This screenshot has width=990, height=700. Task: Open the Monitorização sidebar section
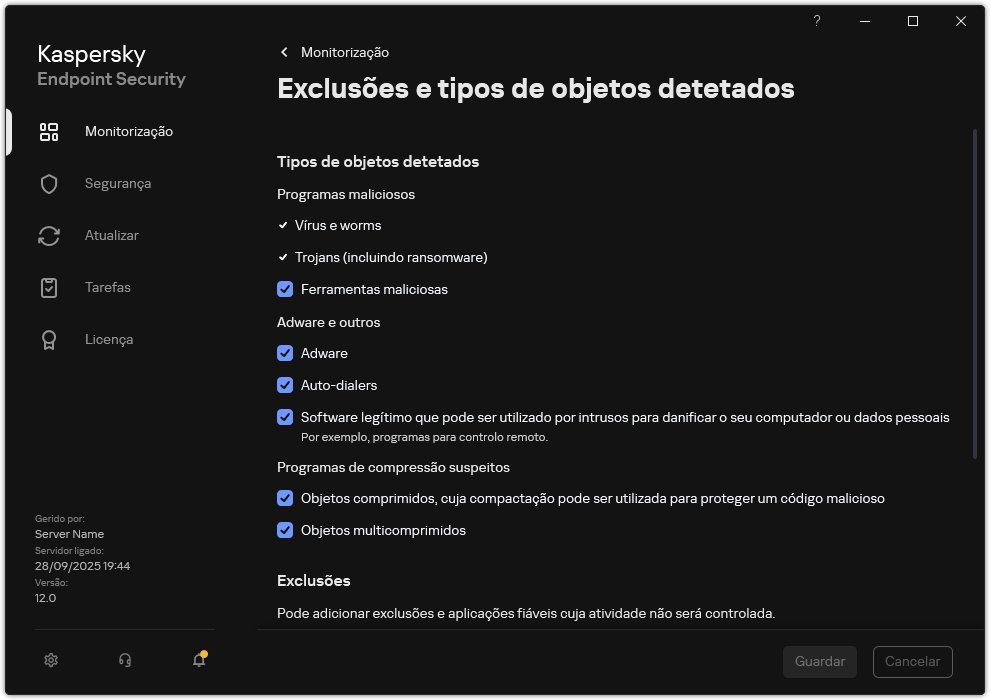tap(130, 131)
